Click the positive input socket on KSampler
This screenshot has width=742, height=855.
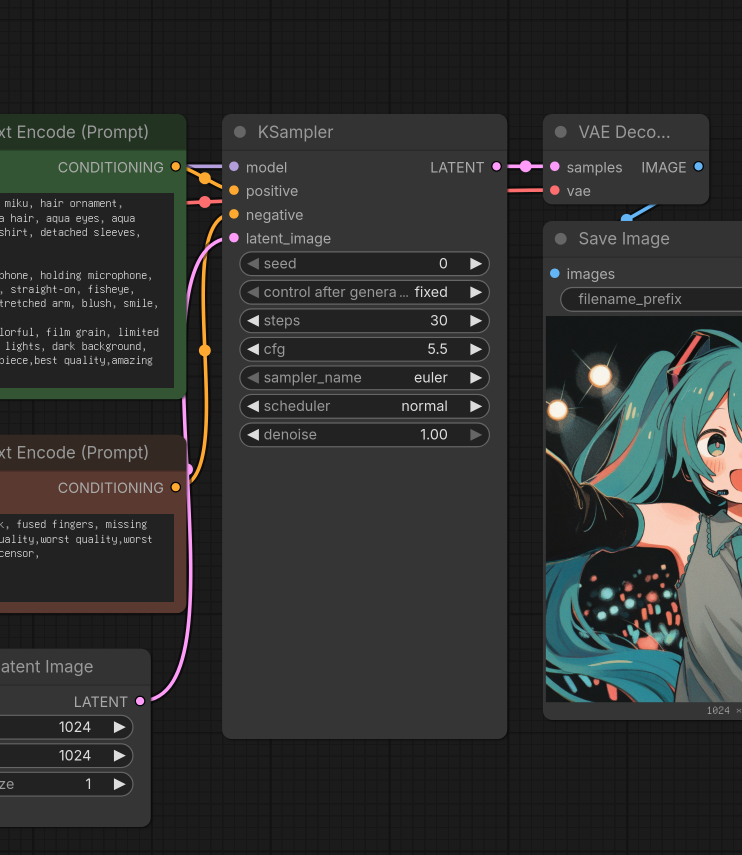pos(234,191)
